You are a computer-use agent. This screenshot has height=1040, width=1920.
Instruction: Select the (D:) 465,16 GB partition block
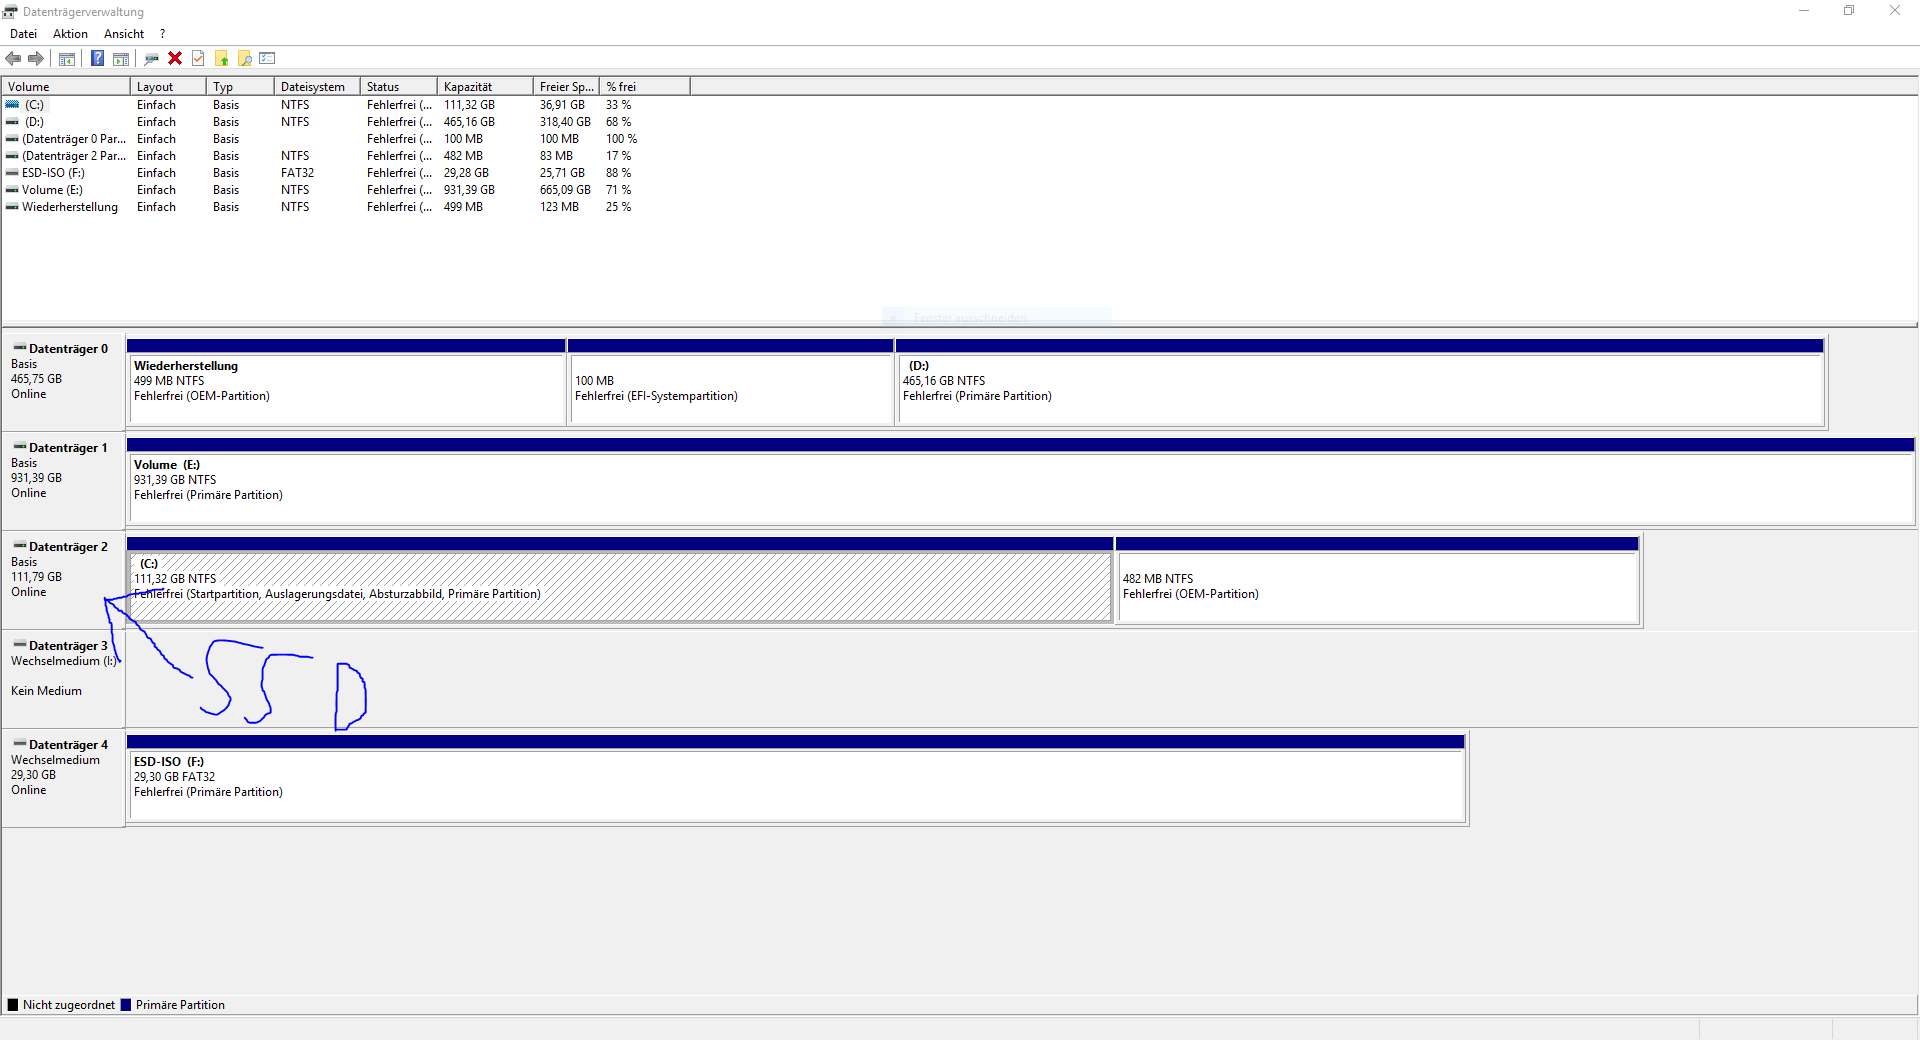(x=1361, y=382)
